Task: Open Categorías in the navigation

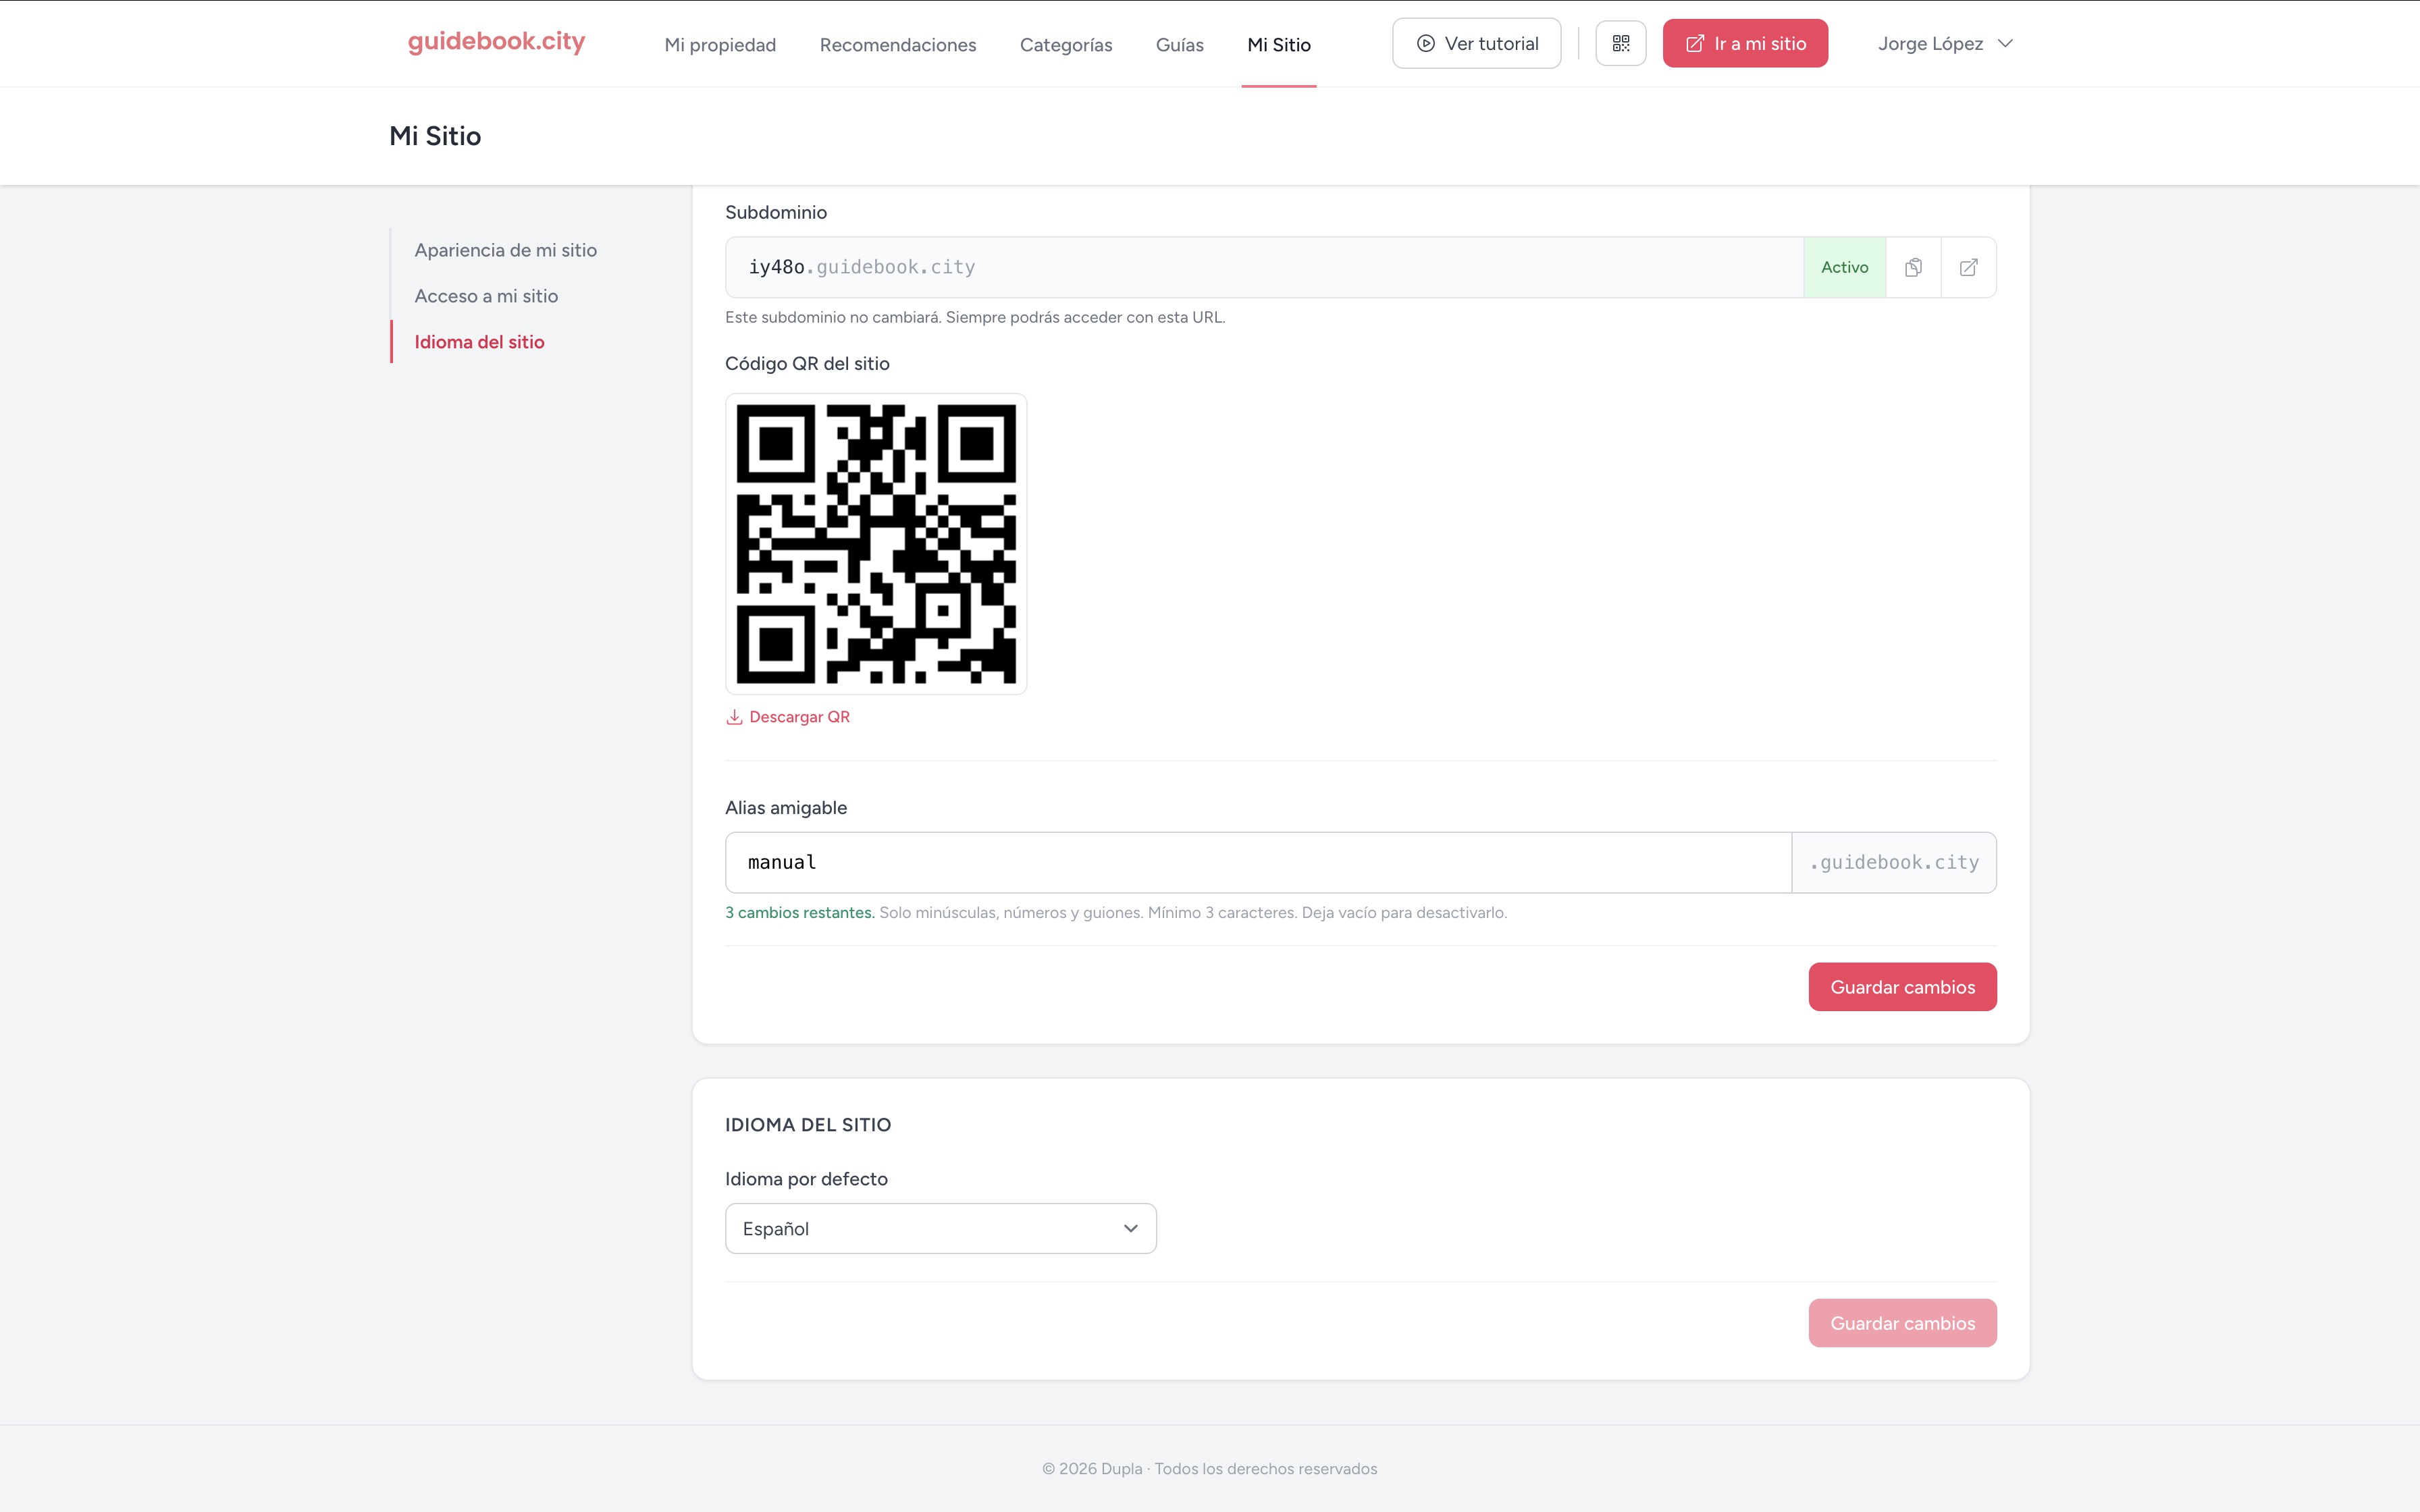Action: pyautogui.click(x=1066, y=44)
